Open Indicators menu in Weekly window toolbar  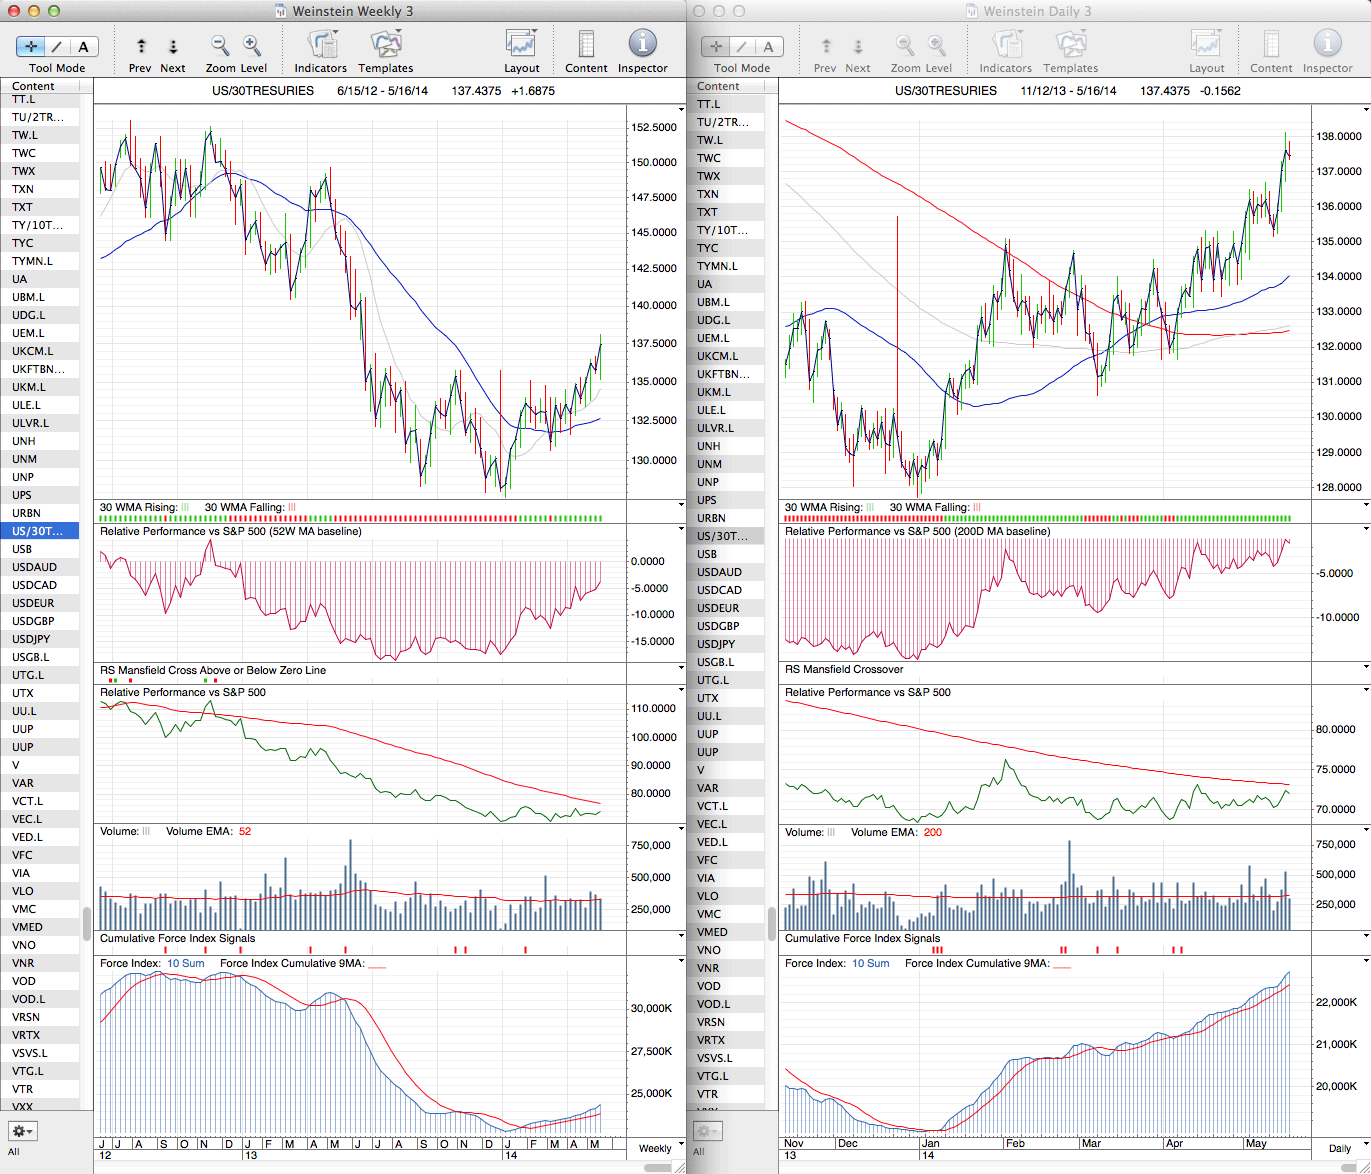(320, 45)
